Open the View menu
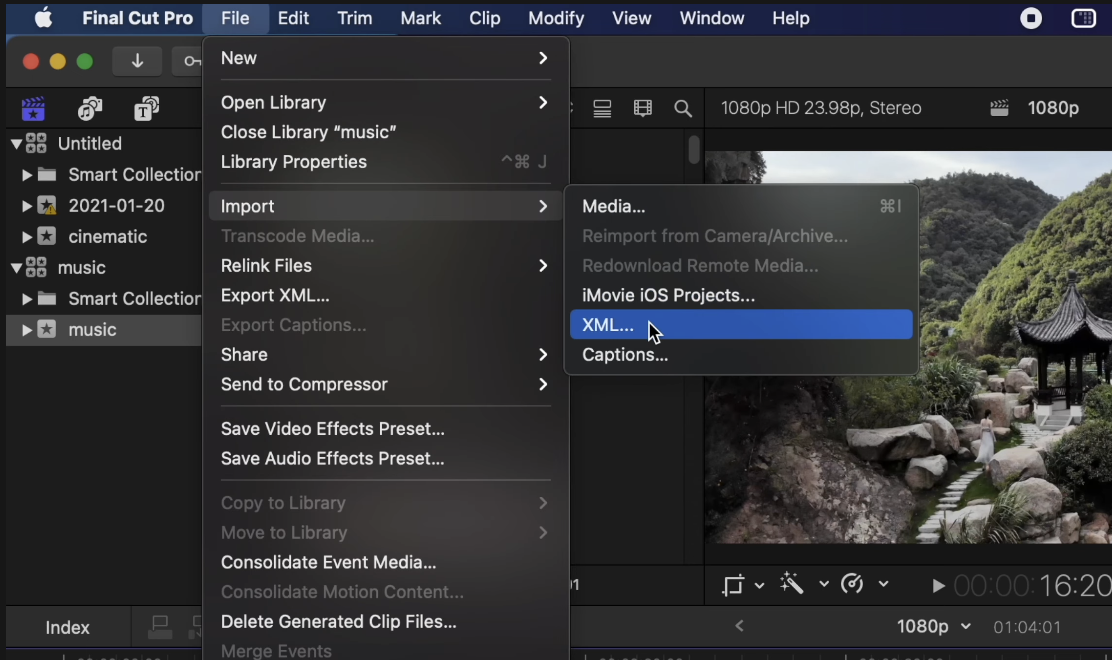Image resolution: width=1112 pixels, height=660 pixels. click(x=631, y=18)
